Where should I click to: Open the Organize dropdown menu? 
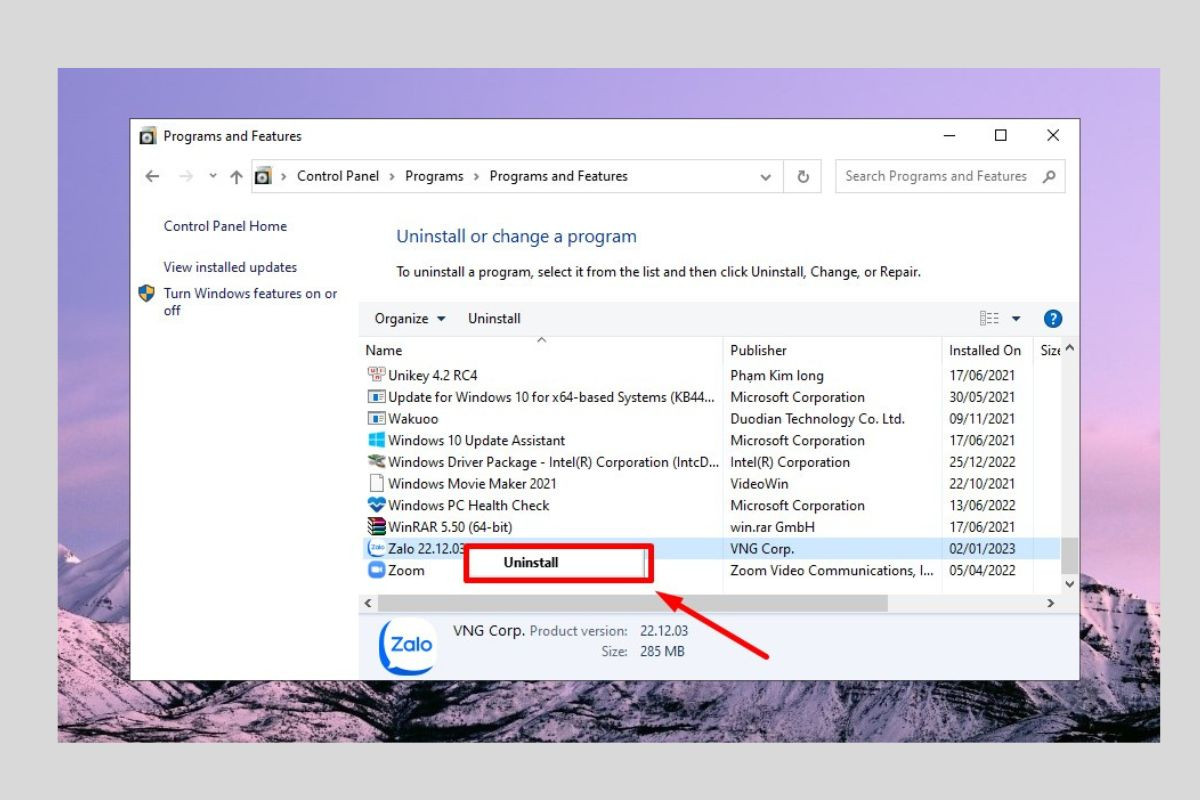coord(410,319)
